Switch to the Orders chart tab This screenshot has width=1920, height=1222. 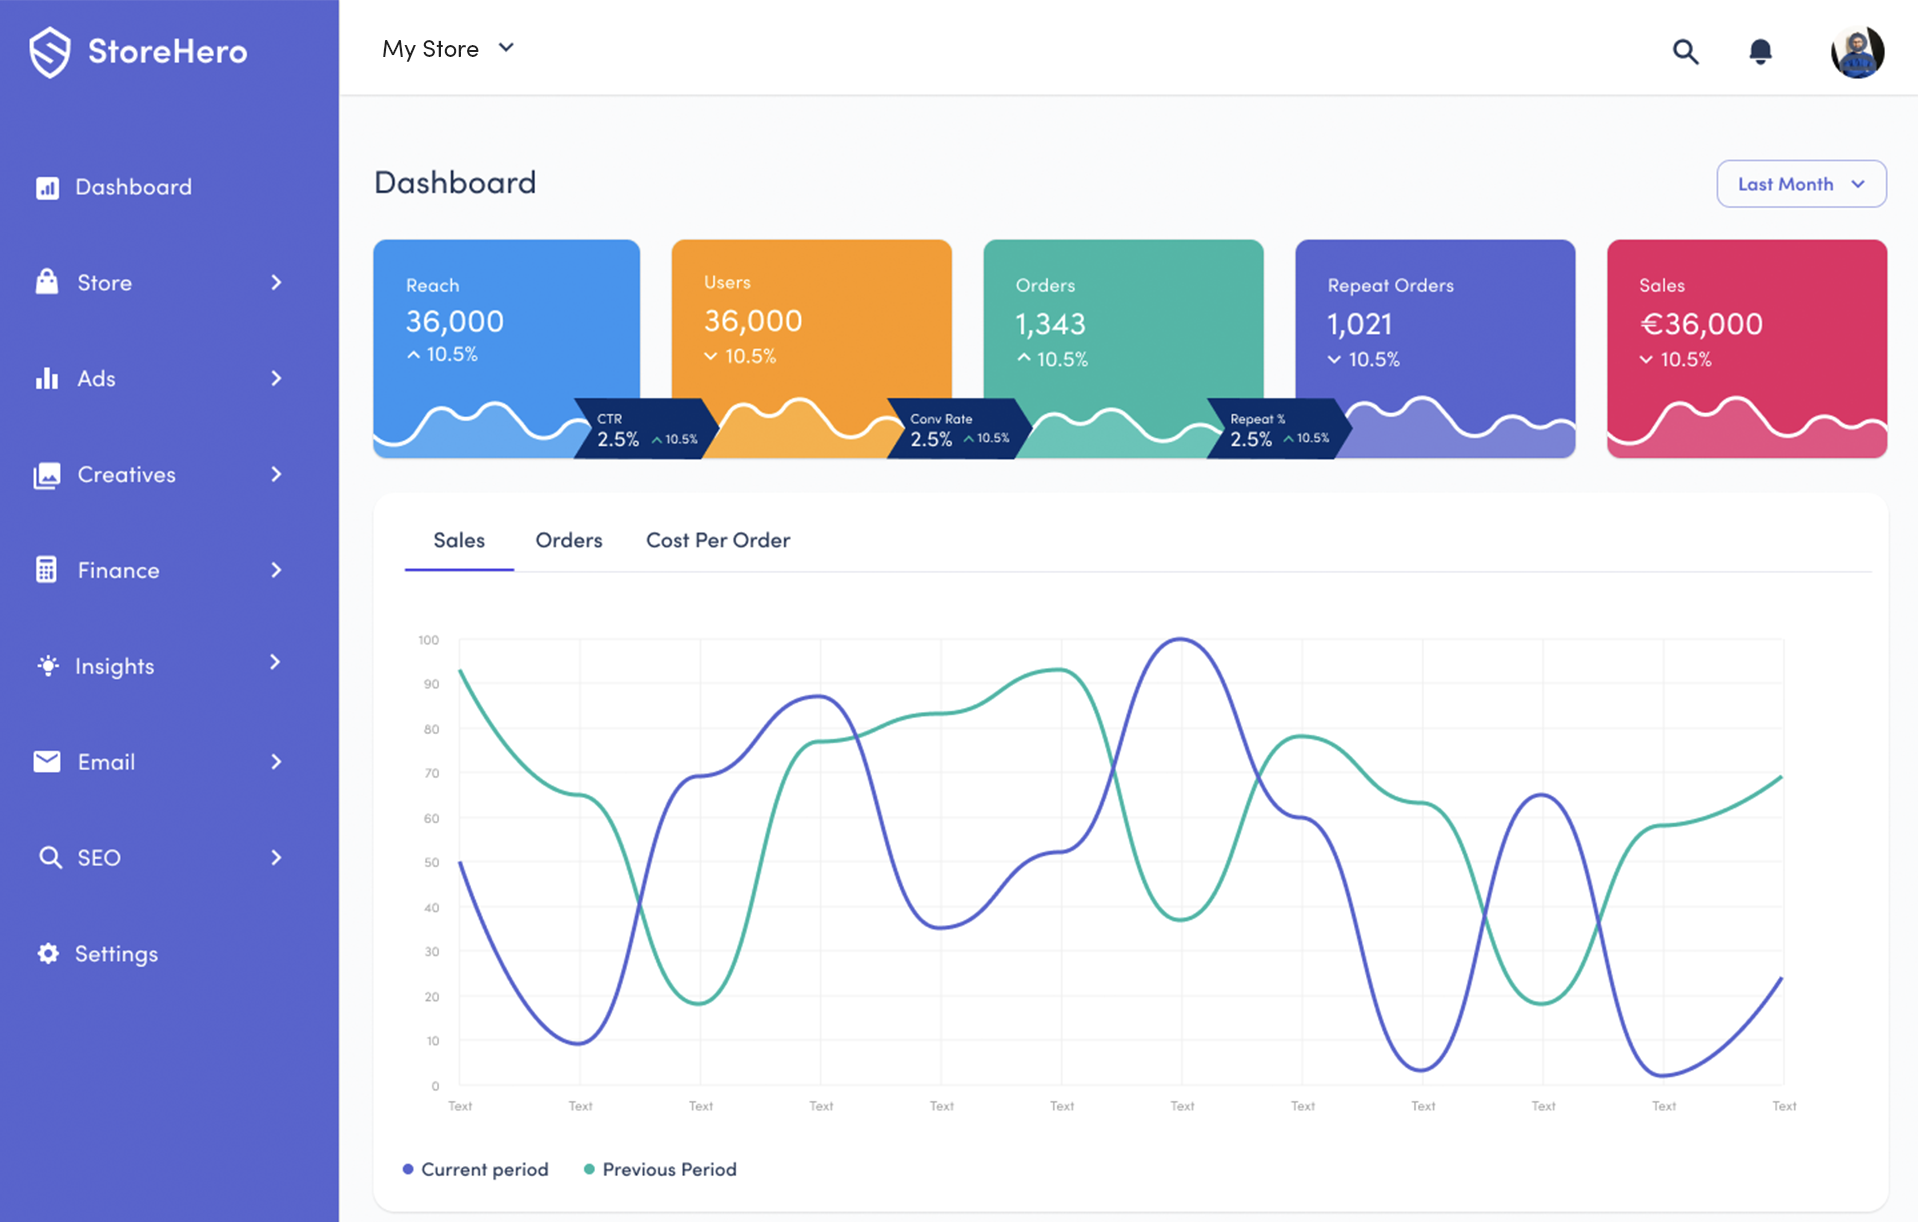[568, 540]
